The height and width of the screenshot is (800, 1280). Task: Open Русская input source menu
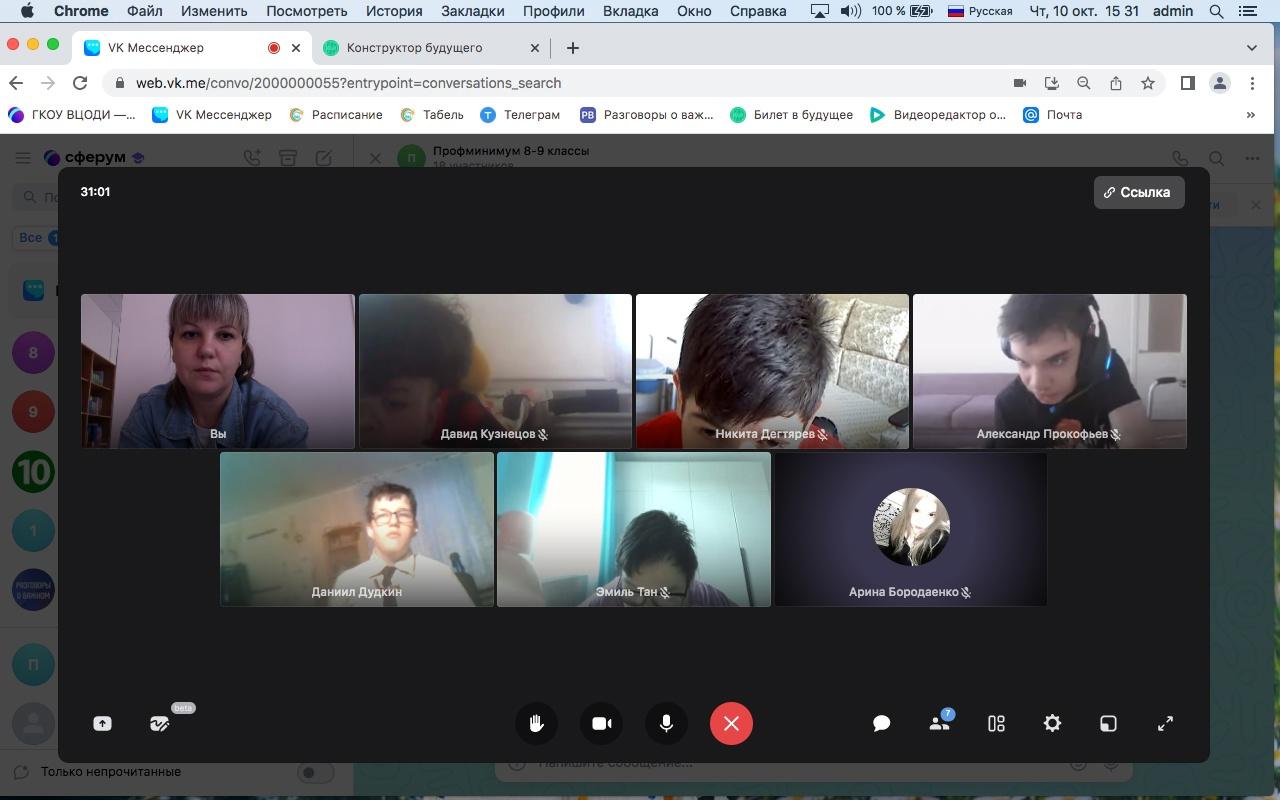(980, 11)
